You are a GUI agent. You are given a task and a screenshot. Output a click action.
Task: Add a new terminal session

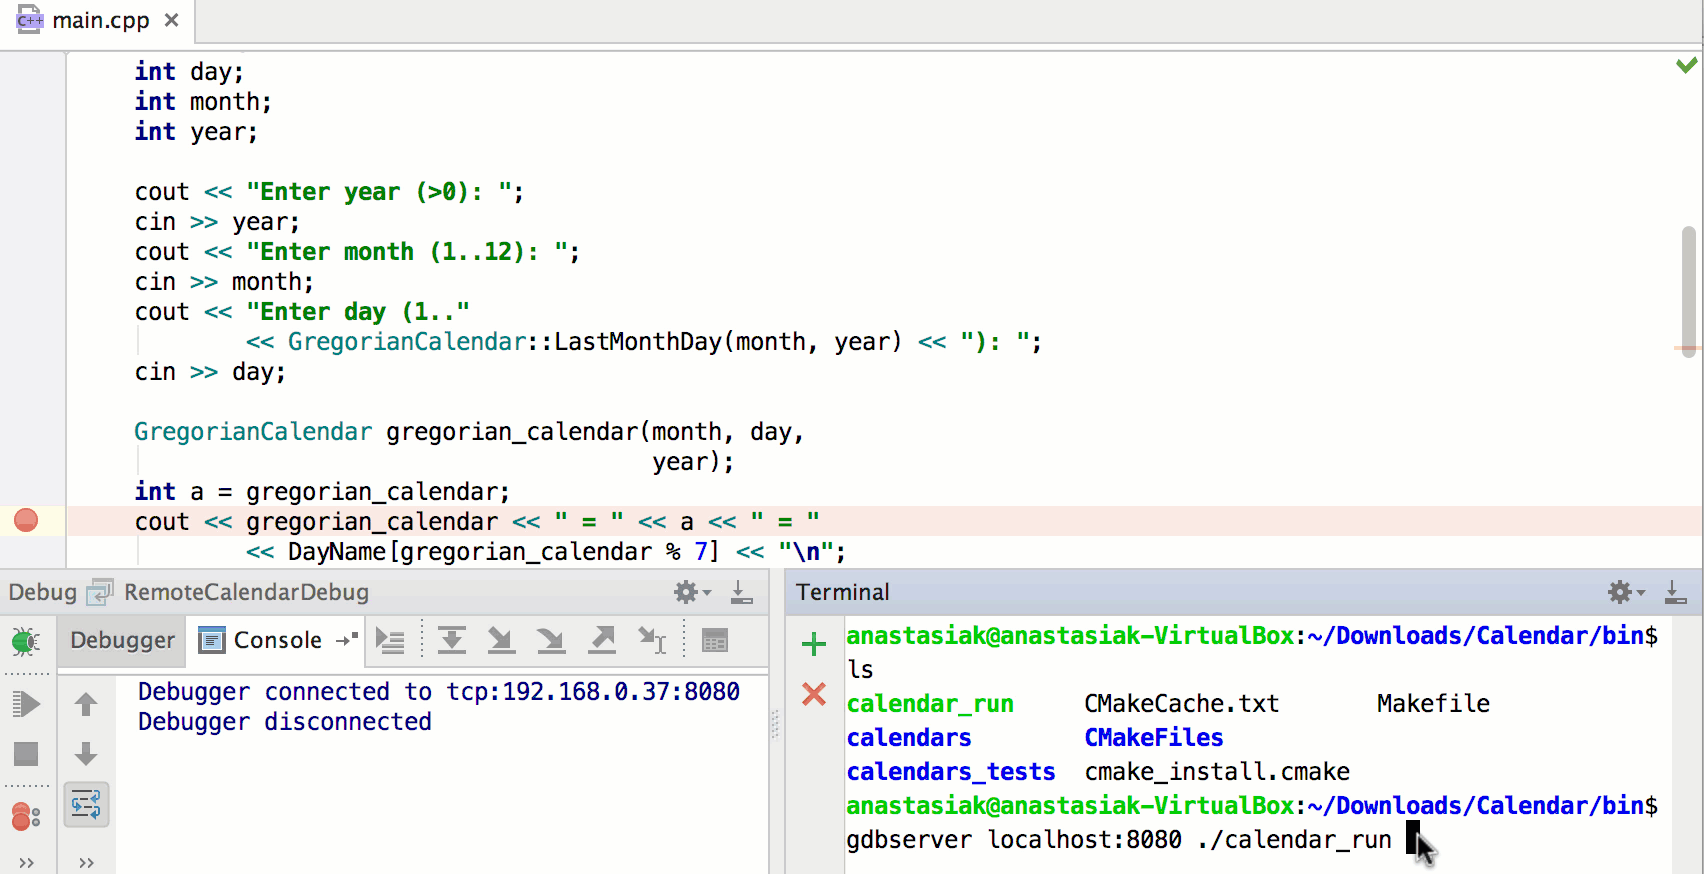[814, 644]
